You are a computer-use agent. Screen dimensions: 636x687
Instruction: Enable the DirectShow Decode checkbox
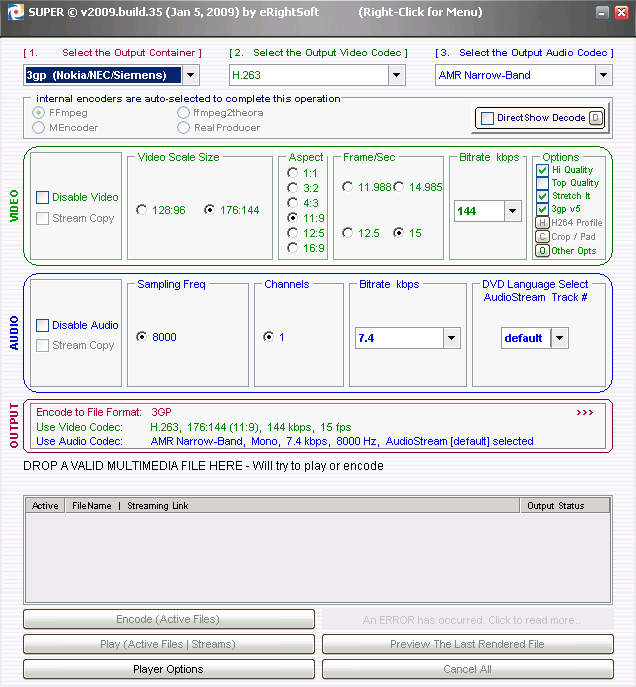click(x=487, y=118)
